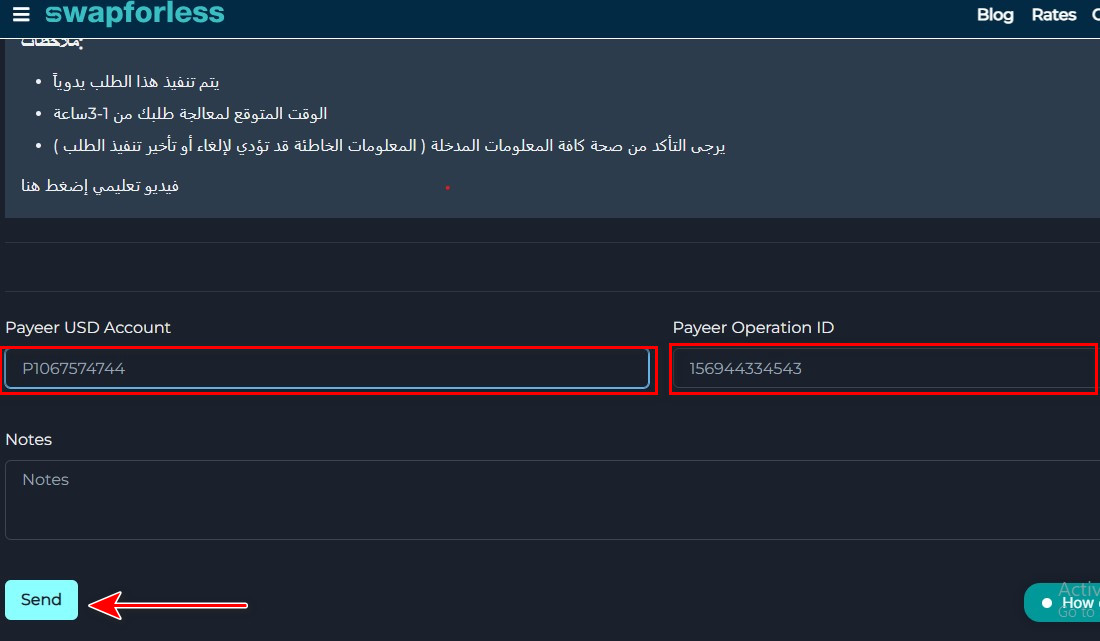
Task: Select the swapforless brand icon in header
Action: click(135, 14)
